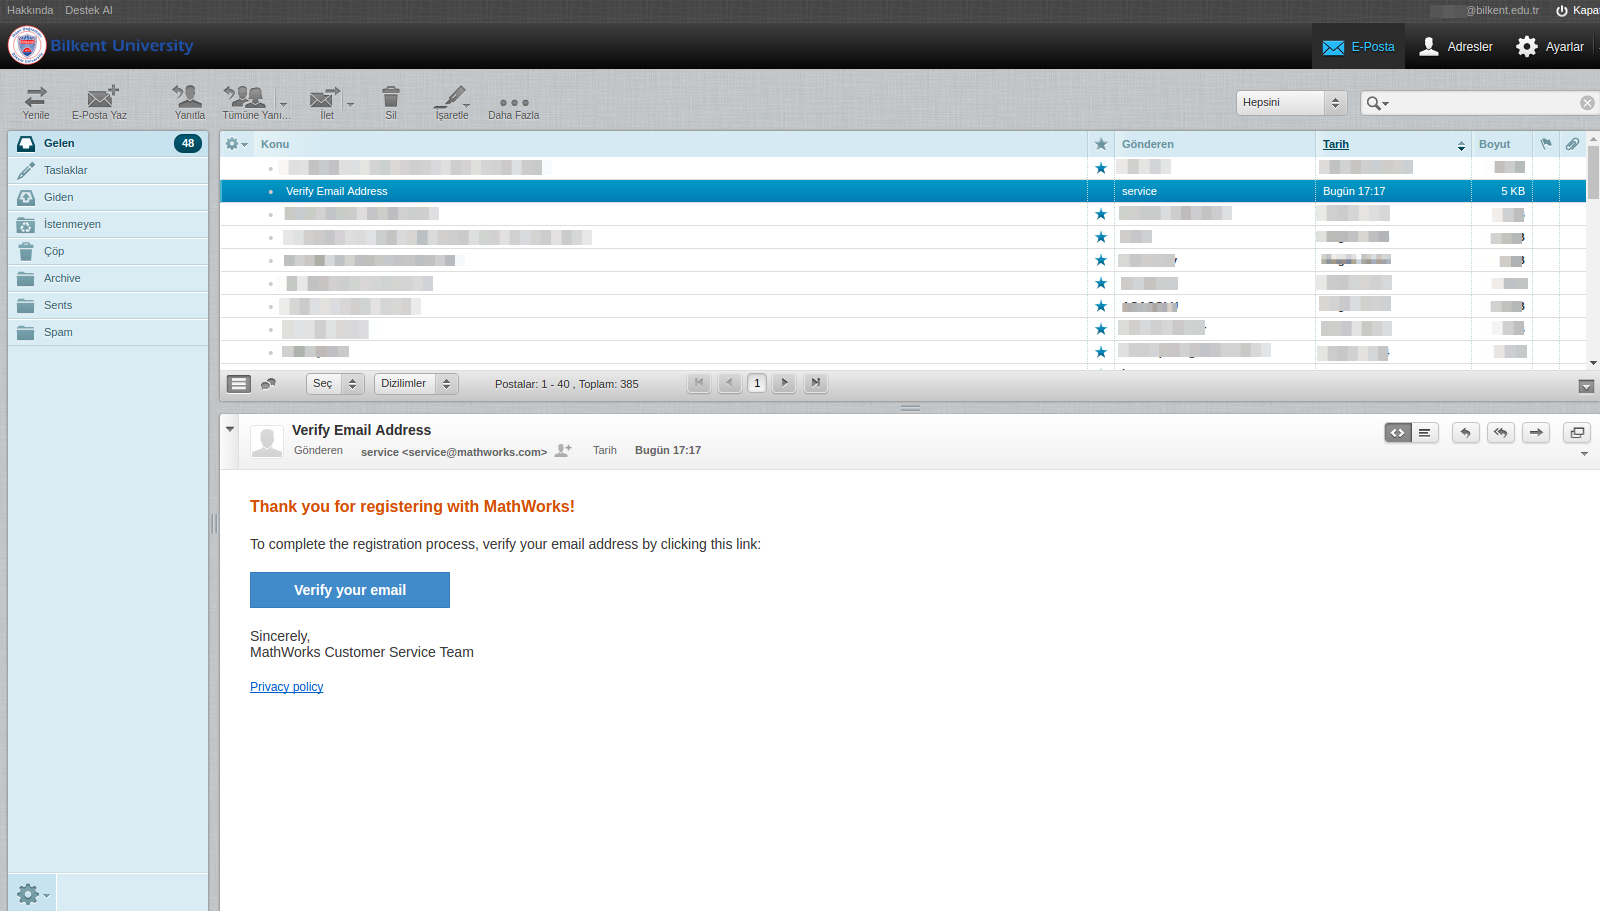This screenshot has height=911, width=1600.
Task: Switch to list view mode
Action: click(x=239, y=384)
